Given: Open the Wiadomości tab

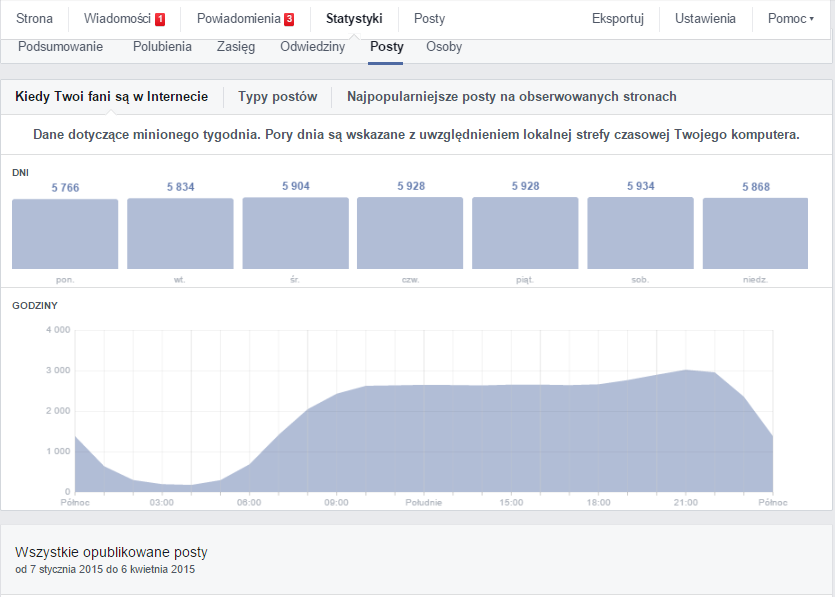Looking at the screenshot, I should (118, 19).
